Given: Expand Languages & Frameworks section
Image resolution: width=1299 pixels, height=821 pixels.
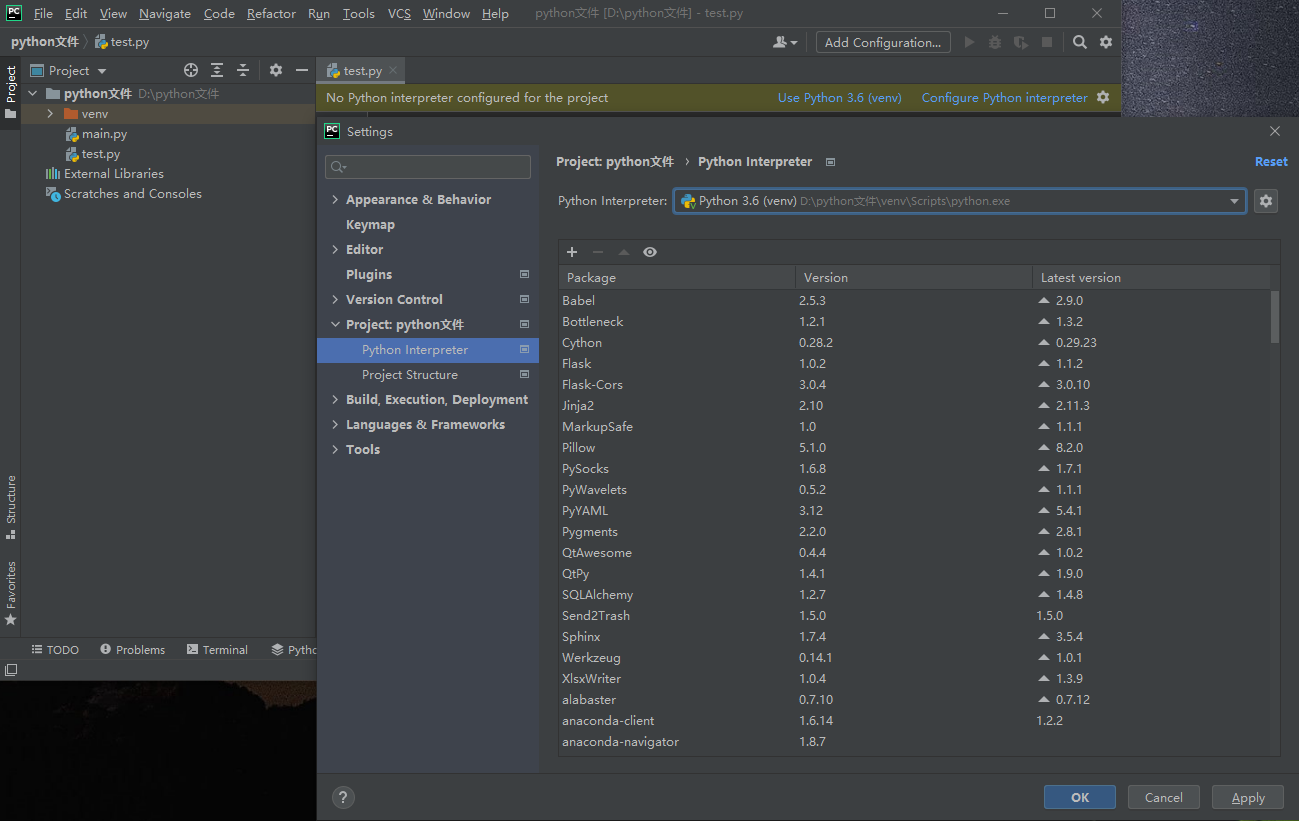Looking at the screenshot, I should coord(335,425).
